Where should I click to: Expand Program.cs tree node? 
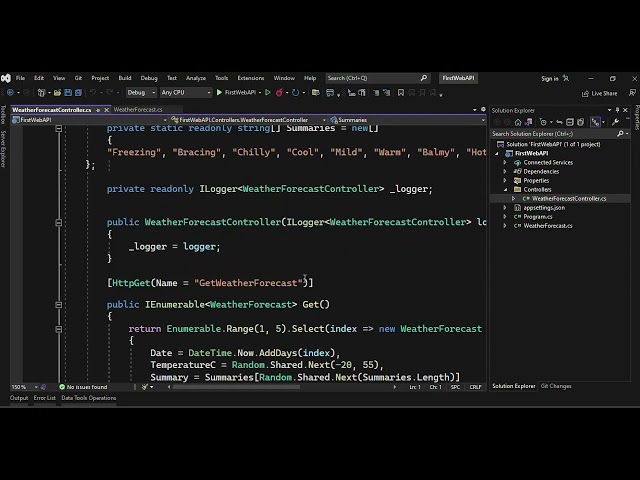505,217
